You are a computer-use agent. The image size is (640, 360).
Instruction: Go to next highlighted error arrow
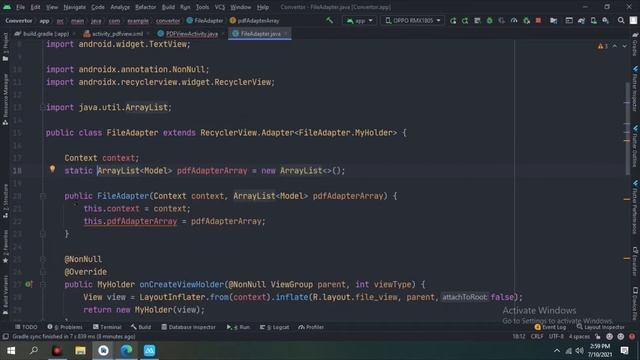click(624, 46)
